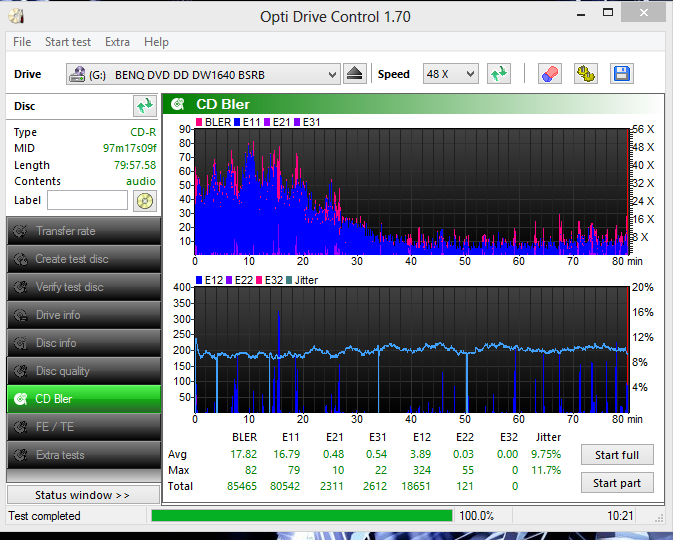The image size is (673, 540).
Task: Click the CD Bler header disc icon
Action: click(x=178, y=104)
